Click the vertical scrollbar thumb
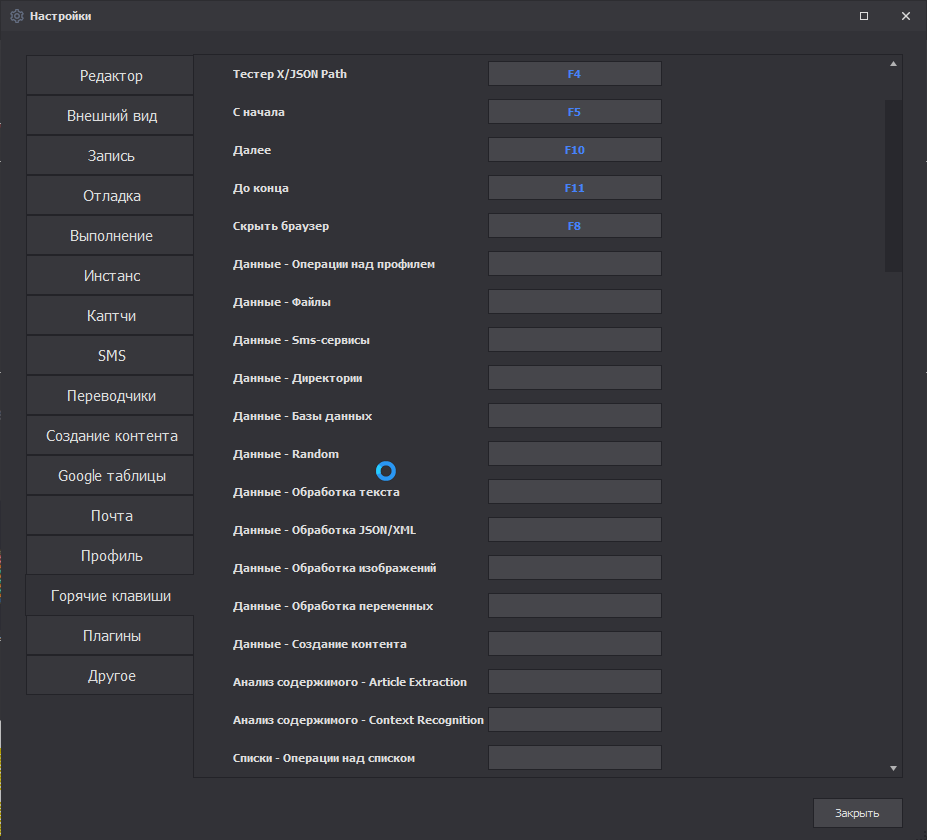The height and width of the screenshot is (840, 927). 893,186
